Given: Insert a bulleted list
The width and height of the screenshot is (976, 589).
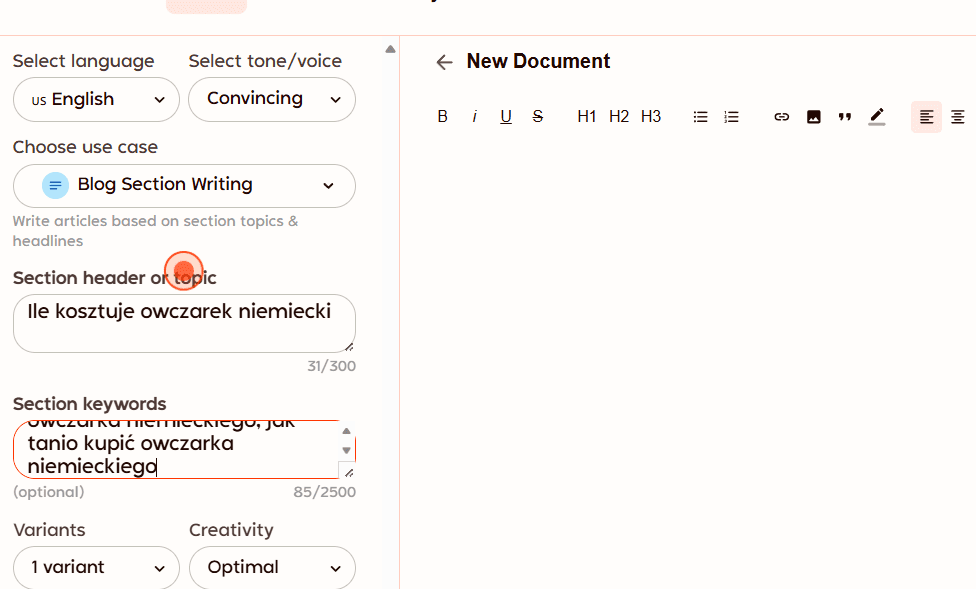Looking at the screenshot, I should click(x=700, y=117).
